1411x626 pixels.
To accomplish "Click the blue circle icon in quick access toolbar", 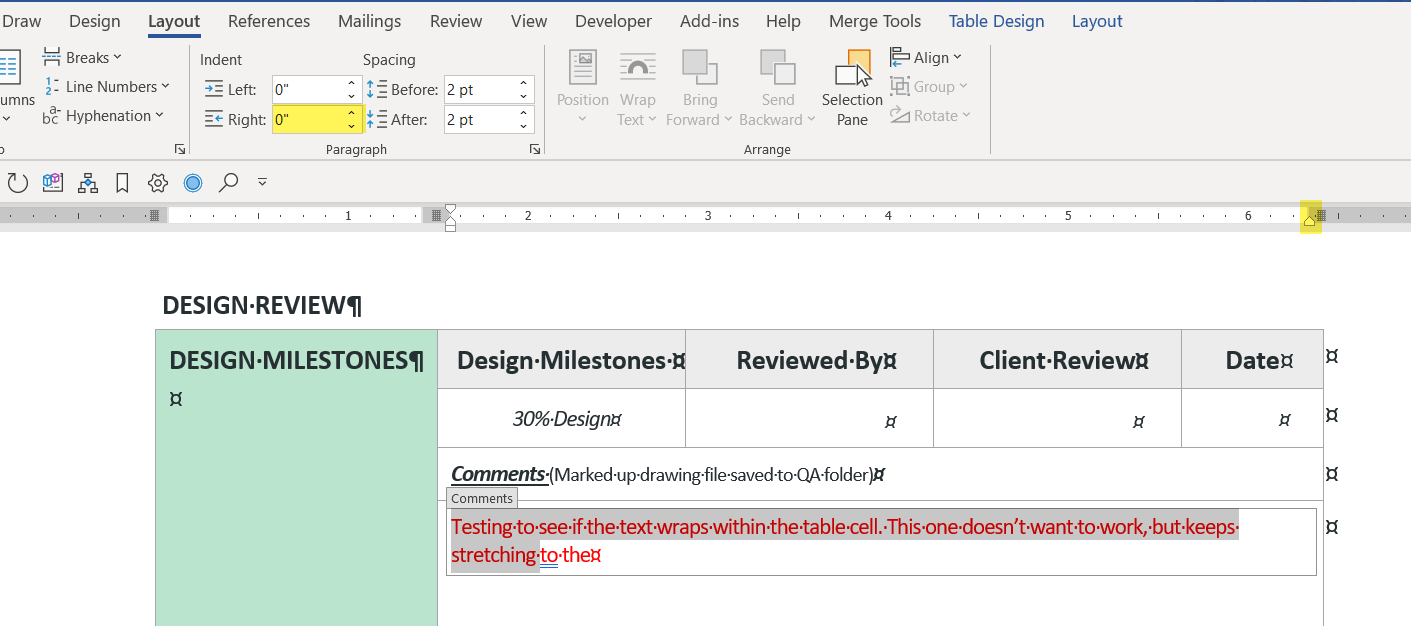I will tap(193, 183).
